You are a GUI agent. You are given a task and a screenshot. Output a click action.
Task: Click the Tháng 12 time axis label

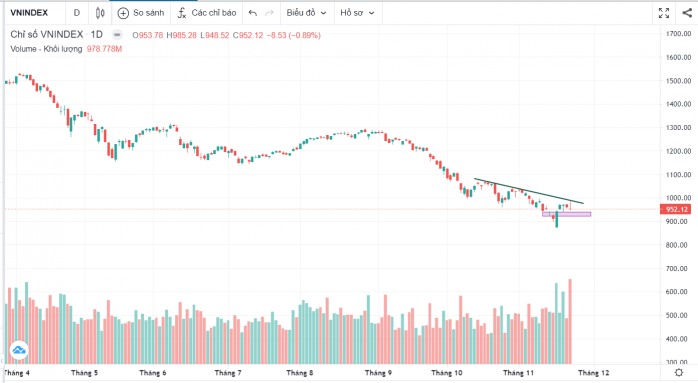pyautogui.click(x=593, y=373)
